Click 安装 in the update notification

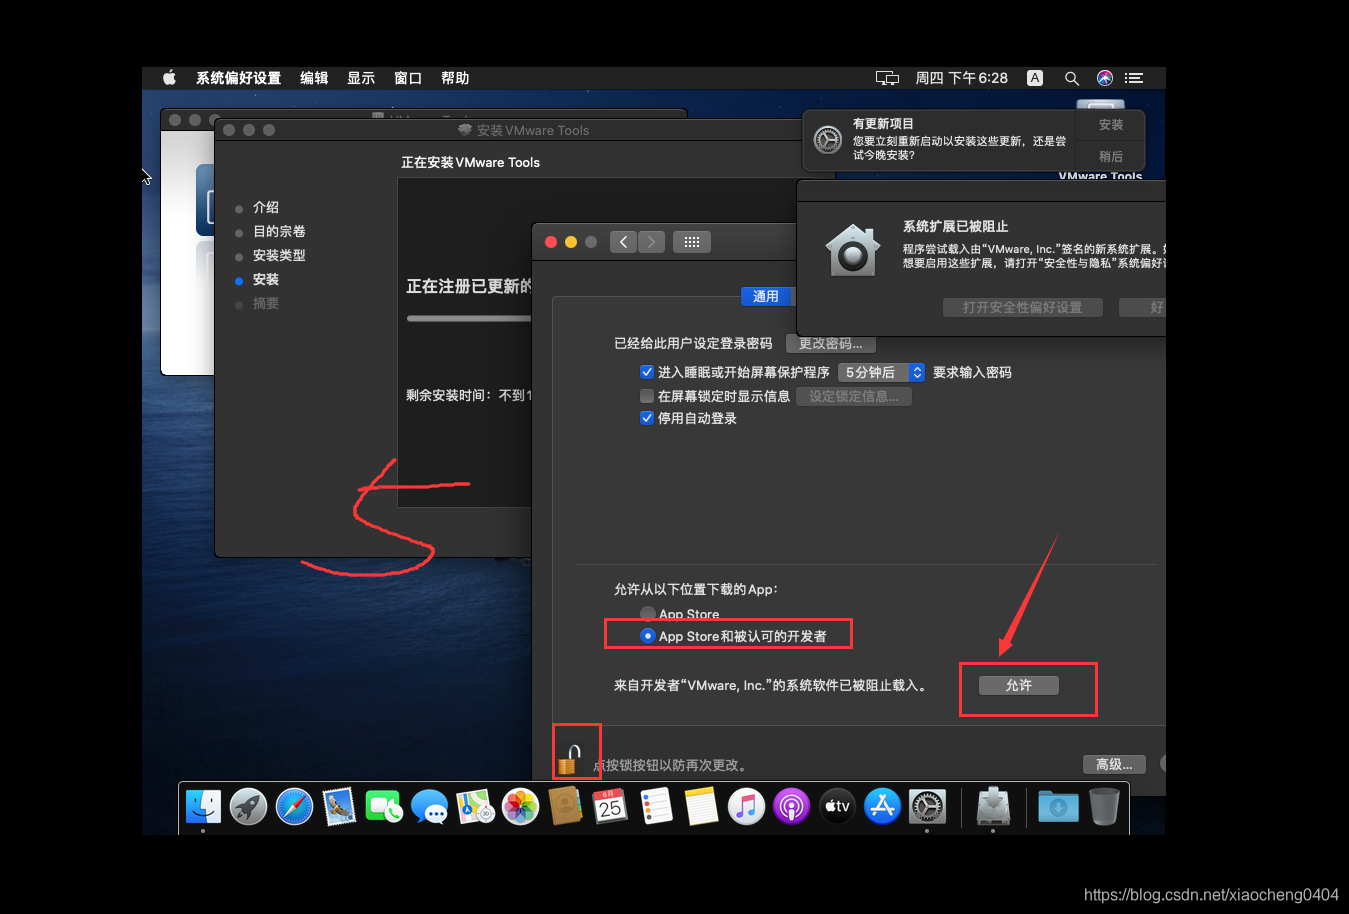pyautogui.click(x=1111, y=125)
